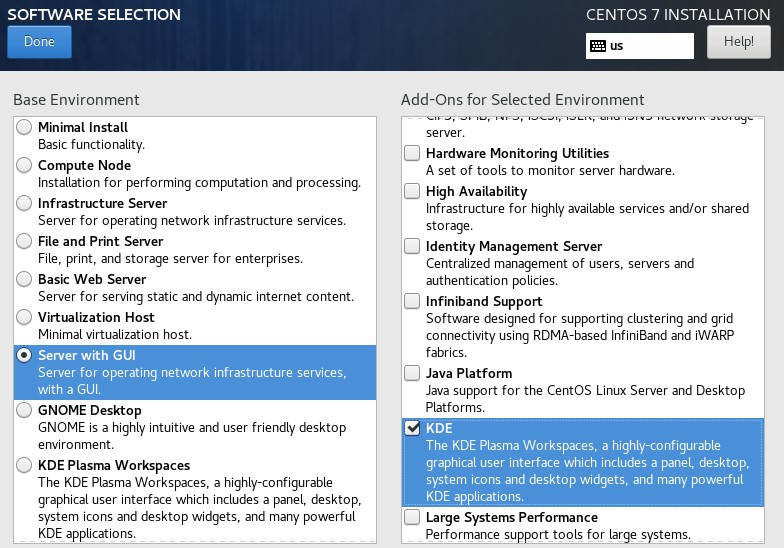This screenshot has width=784, height=548.
Task: Click 'Server for operating network infrastructure services.' under Infrastructure Server
Action: tap(192, 220)
